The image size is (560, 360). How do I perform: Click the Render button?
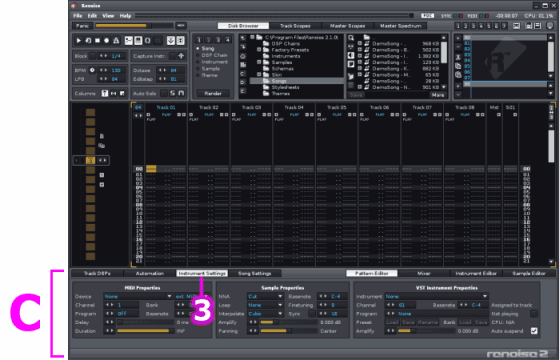(213, 93)
